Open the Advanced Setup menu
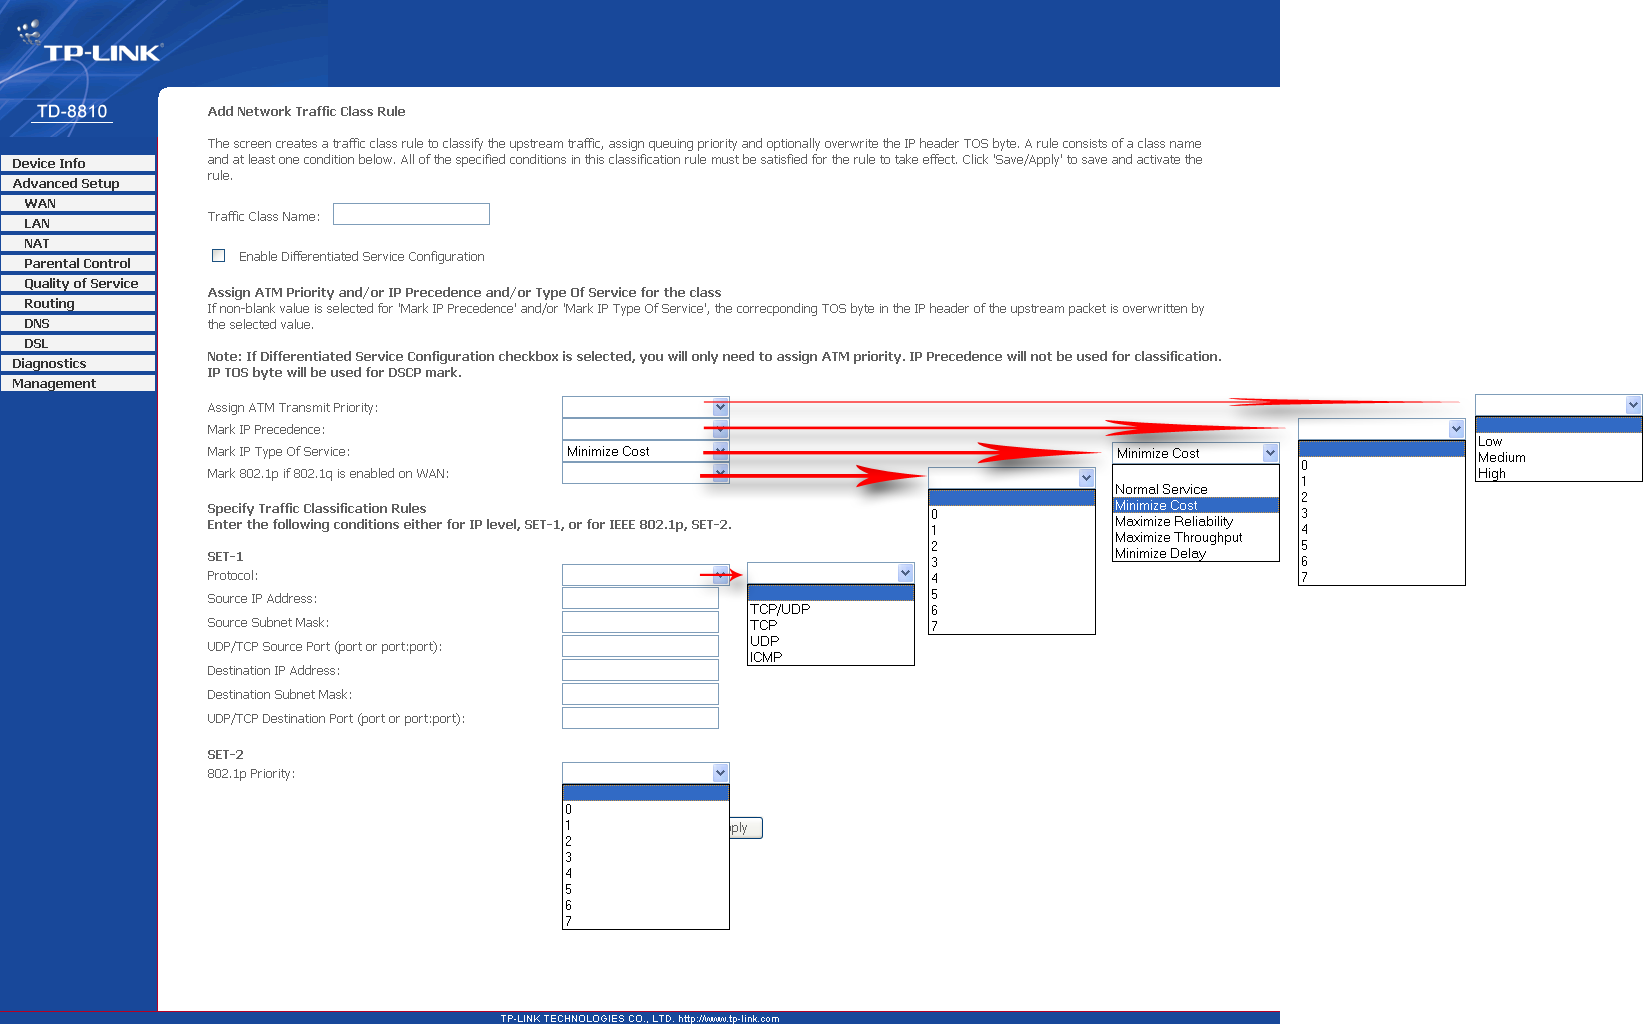This screenshot has width=1643, height=1024. pos(78,183)
